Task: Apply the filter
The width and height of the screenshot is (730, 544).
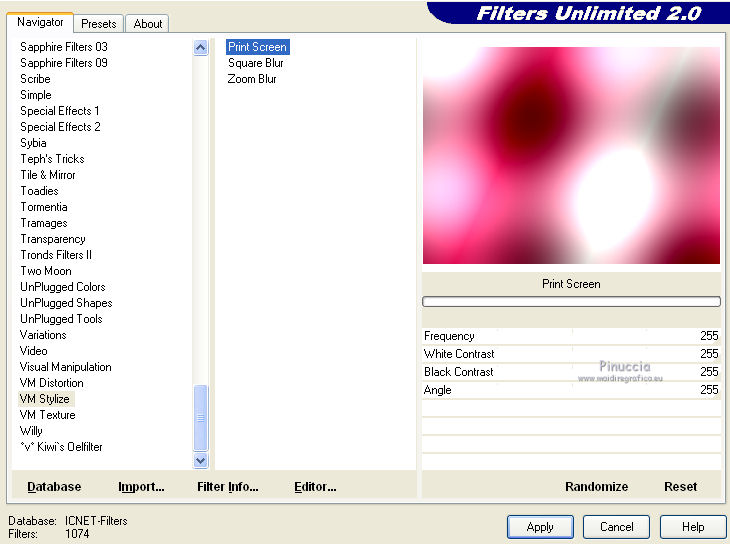Action: point(540,527)
